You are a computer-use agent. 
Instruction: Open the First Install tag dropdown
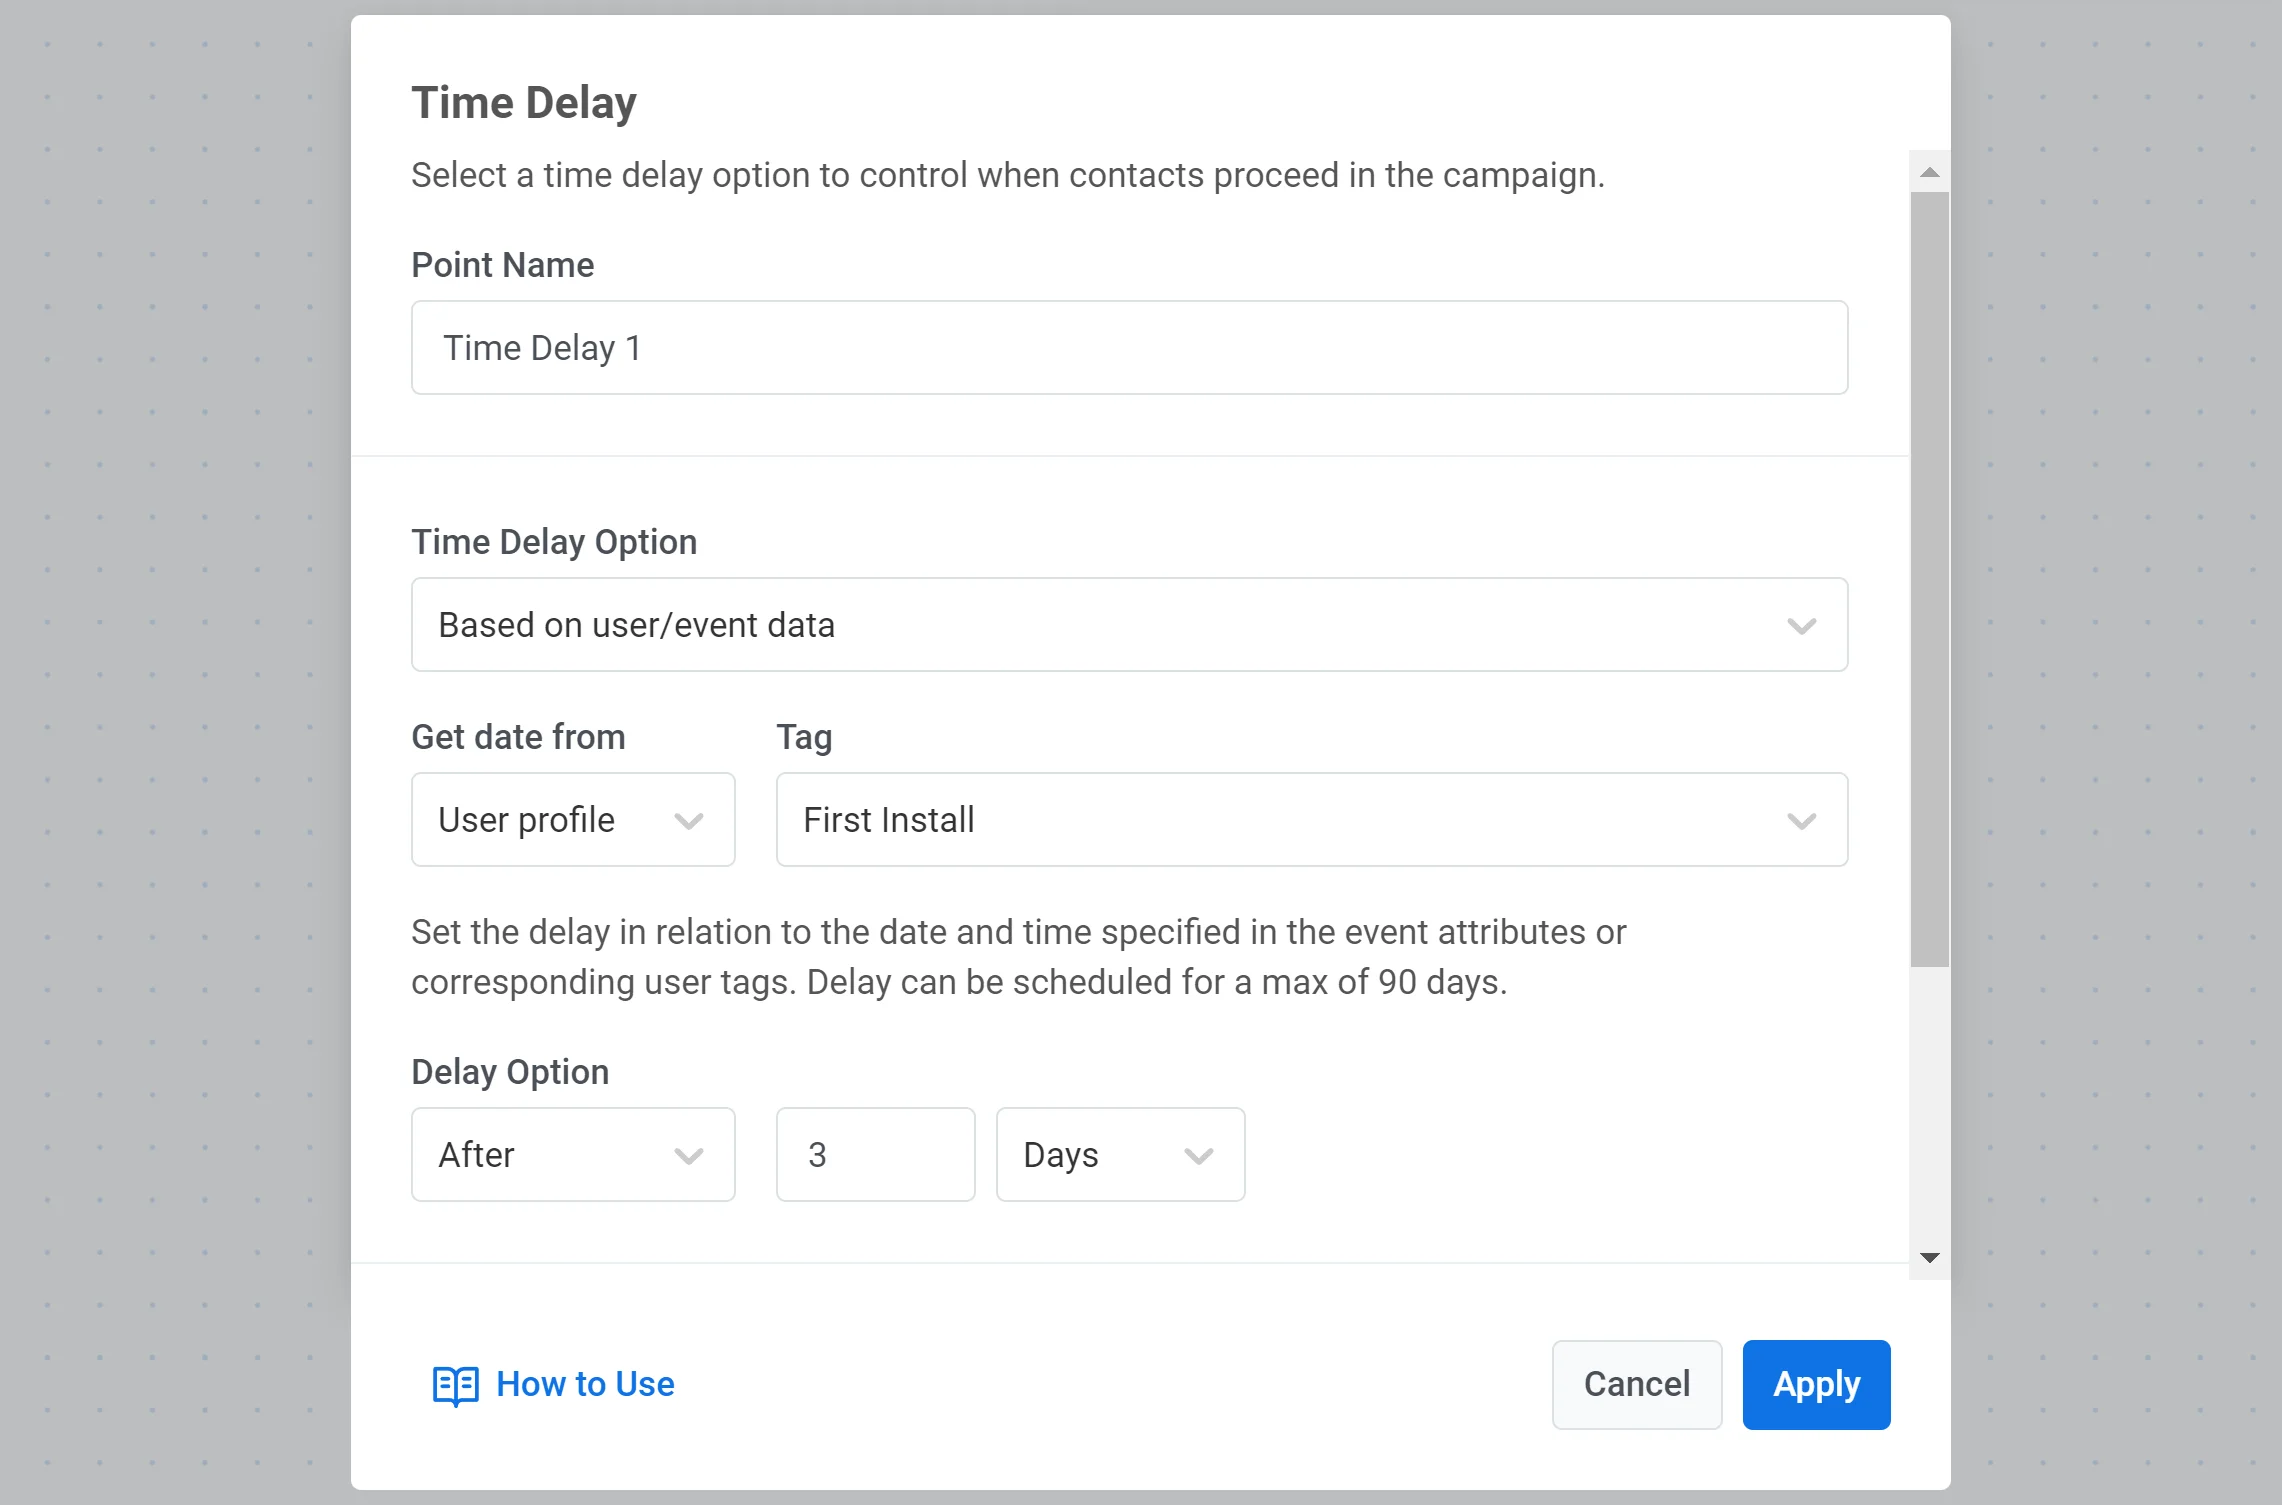1310,820
